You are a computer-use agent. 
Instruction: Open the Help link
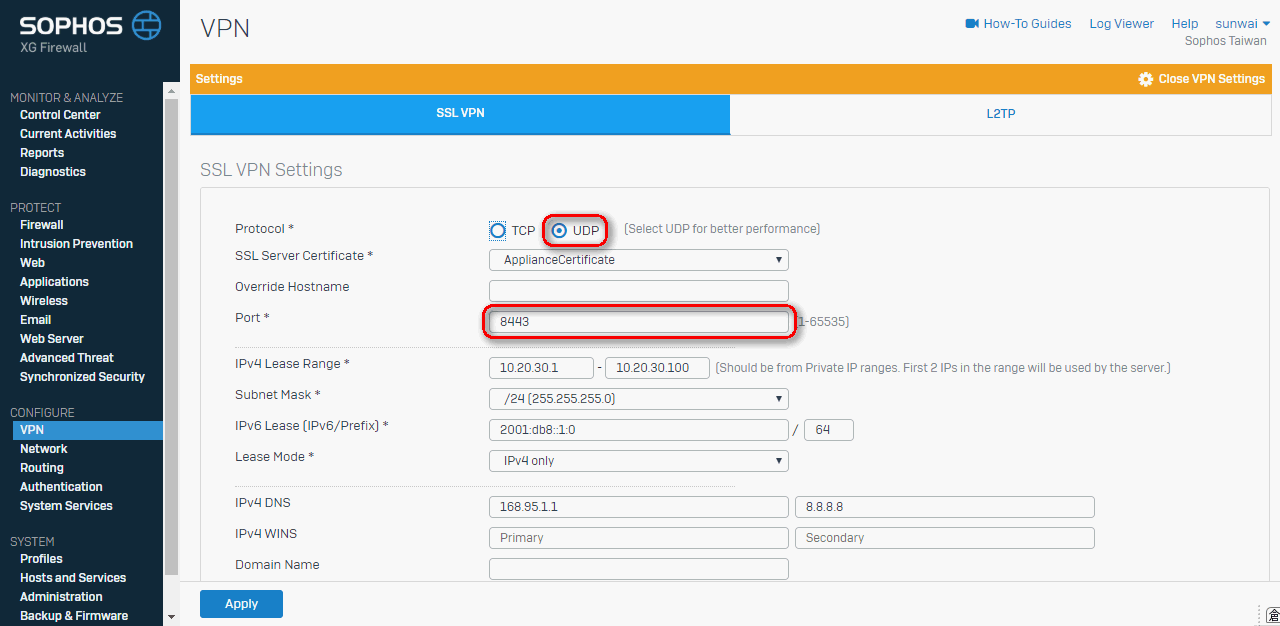click(1184, 23)
